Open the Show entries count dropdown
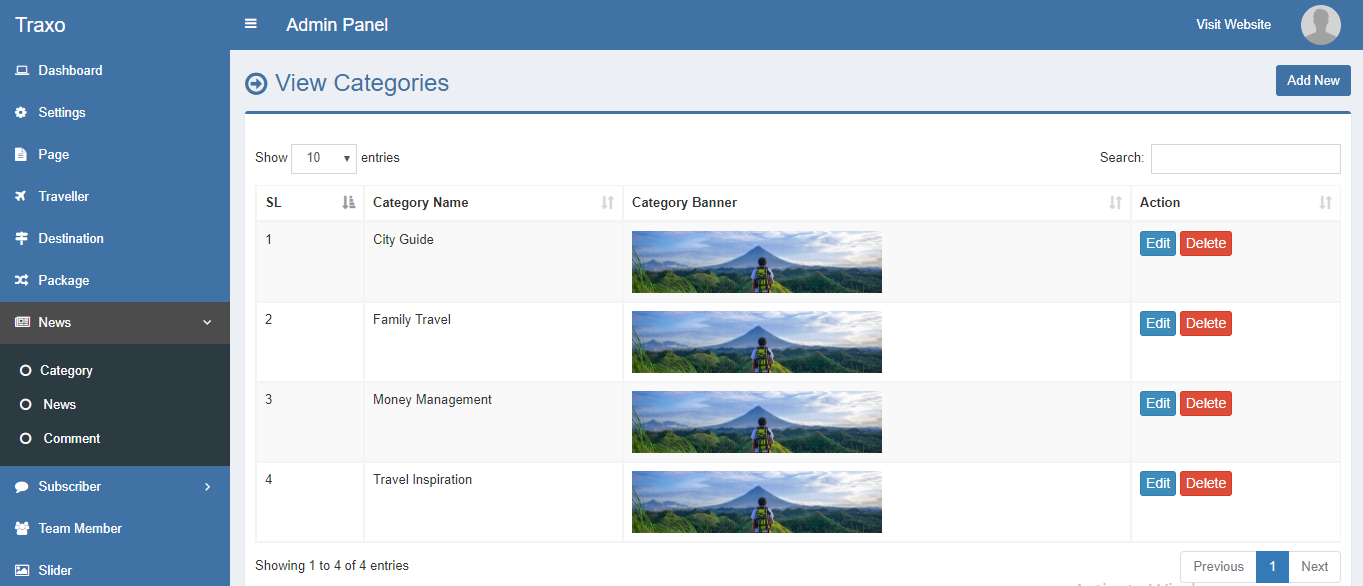 click(x=324, y=158)
